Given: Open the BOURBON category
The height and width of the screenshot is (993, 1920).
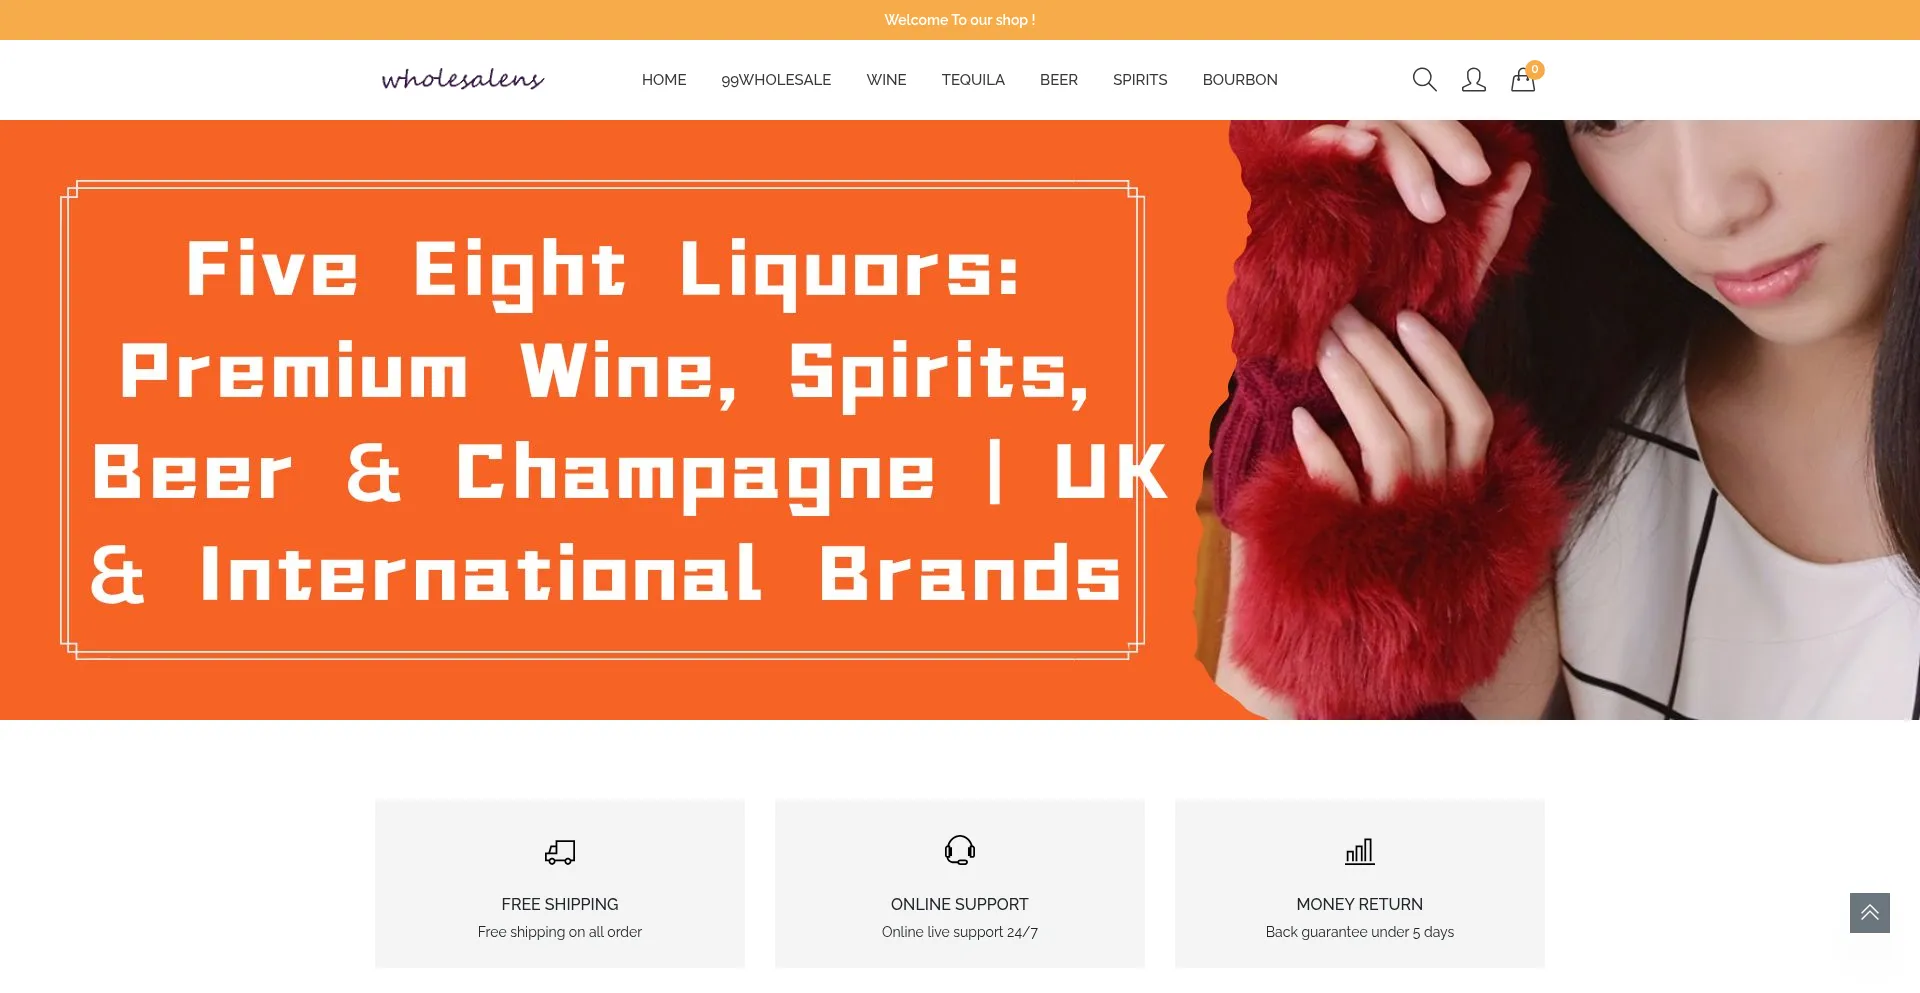Looking at the screenshot, I should 1240,80.
